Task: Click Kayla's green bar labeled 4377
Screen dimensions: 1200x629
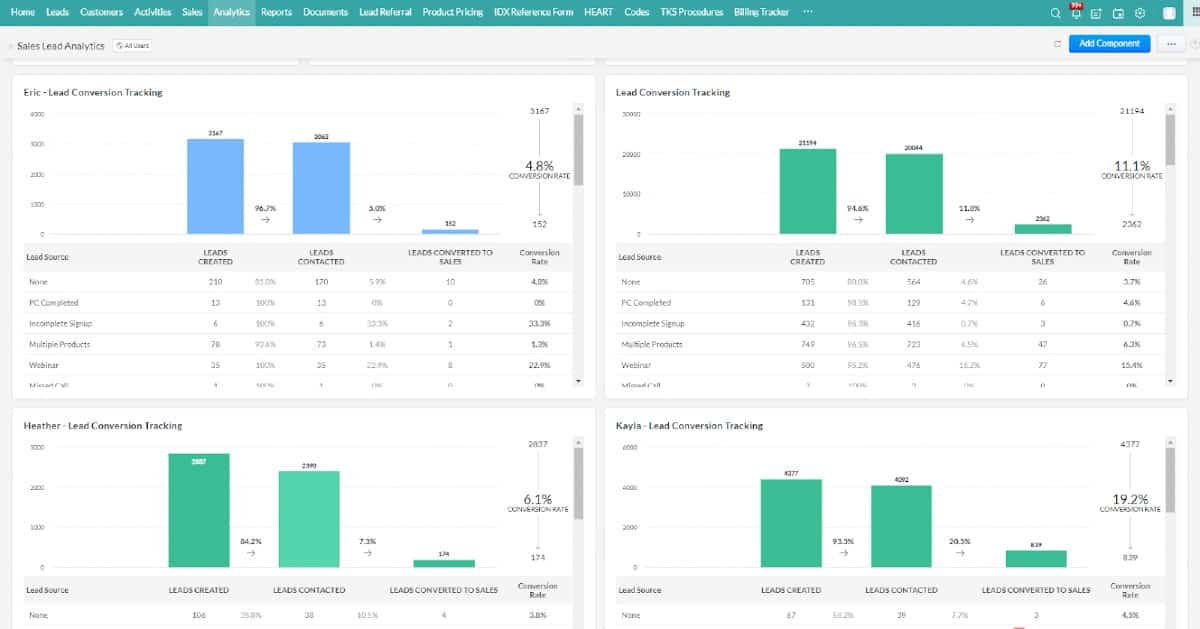Action: coord(791,523)
